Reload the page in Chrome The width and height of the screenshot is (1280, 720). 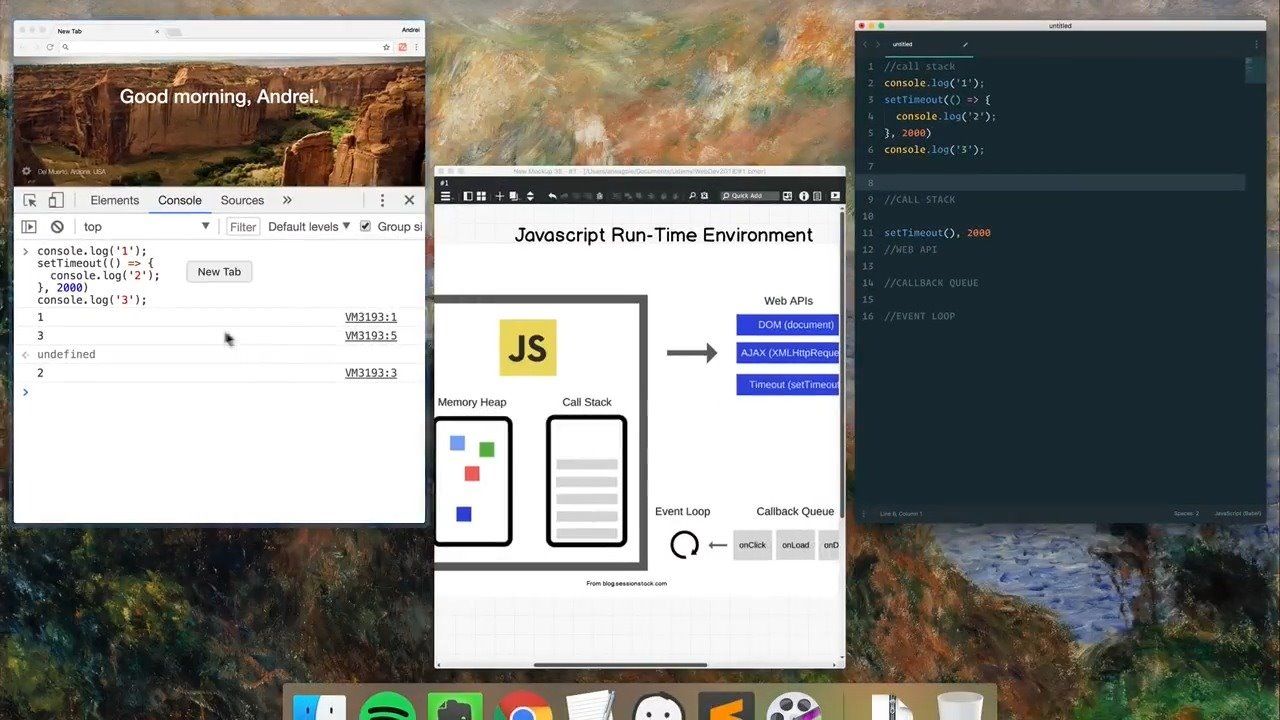[x=50, y=47]
